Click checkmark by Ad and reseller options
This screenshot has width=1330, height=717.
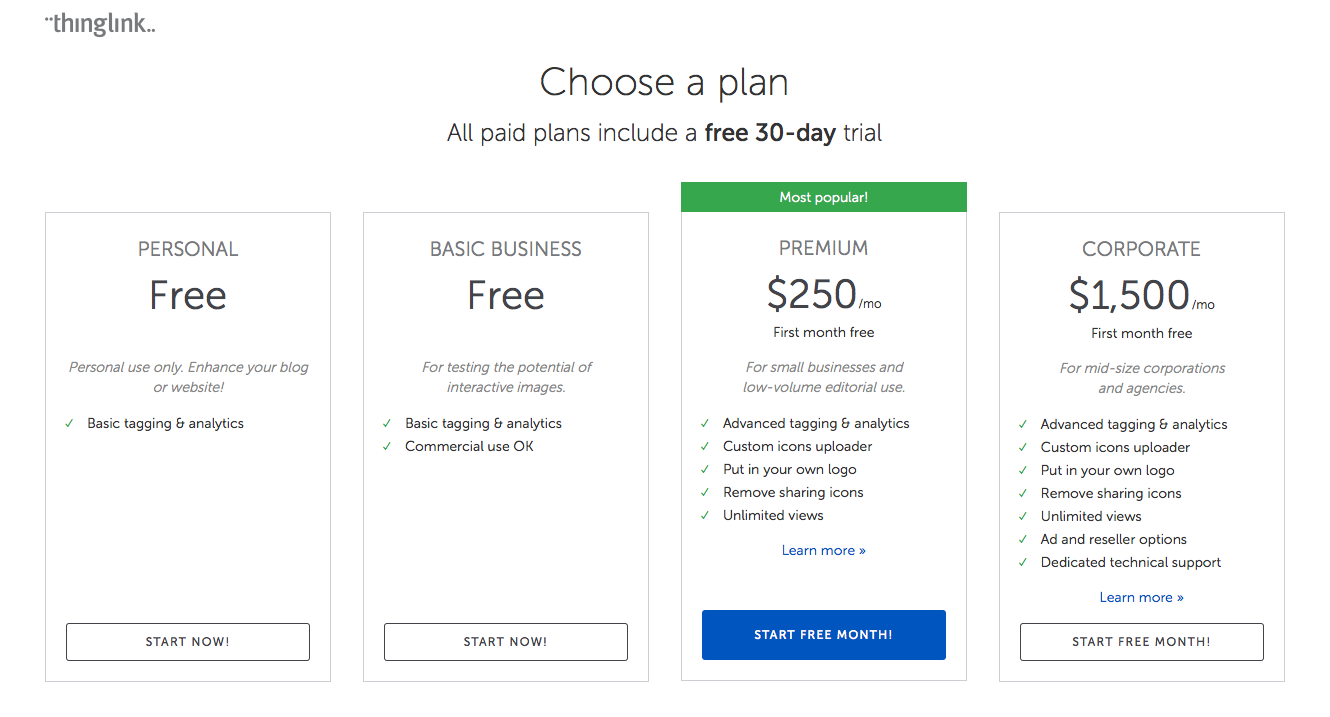(1023, 540)
